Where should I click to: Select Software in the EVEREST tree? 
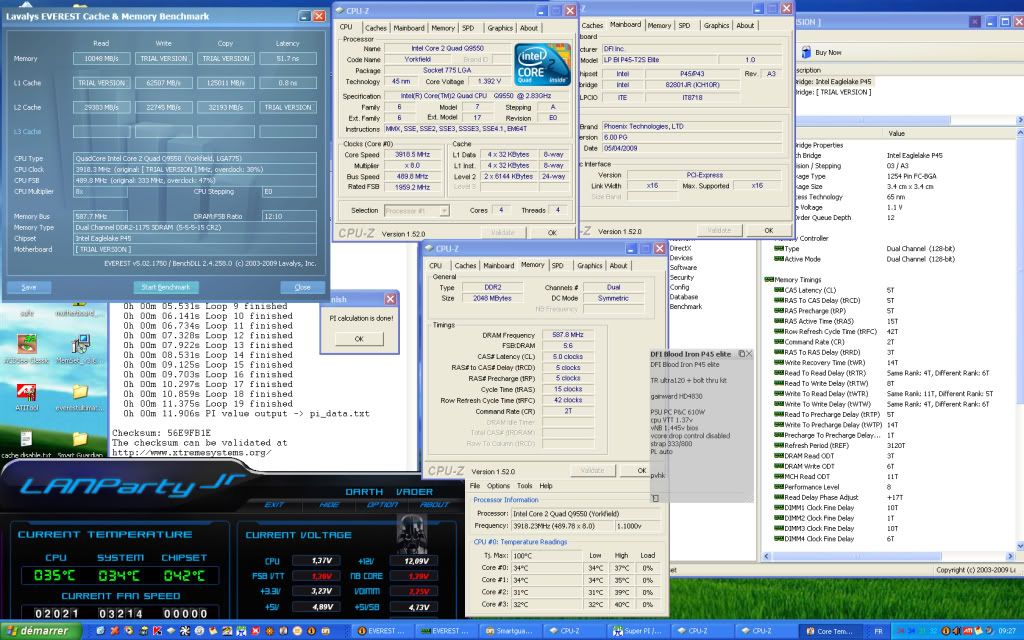683,268
